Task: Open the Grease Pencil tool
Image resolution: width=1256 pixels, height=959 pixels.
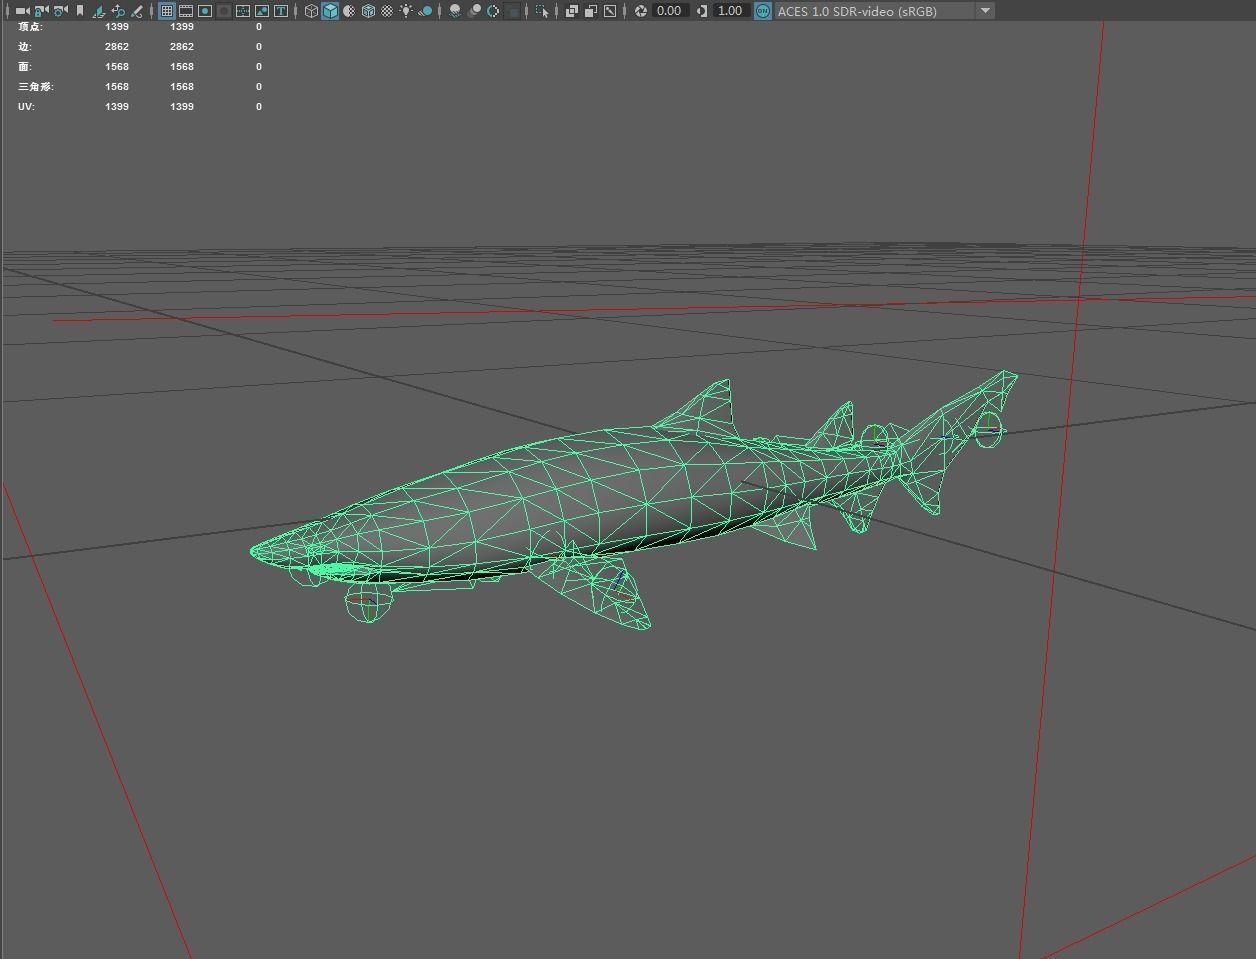Action: click(137, 11)
